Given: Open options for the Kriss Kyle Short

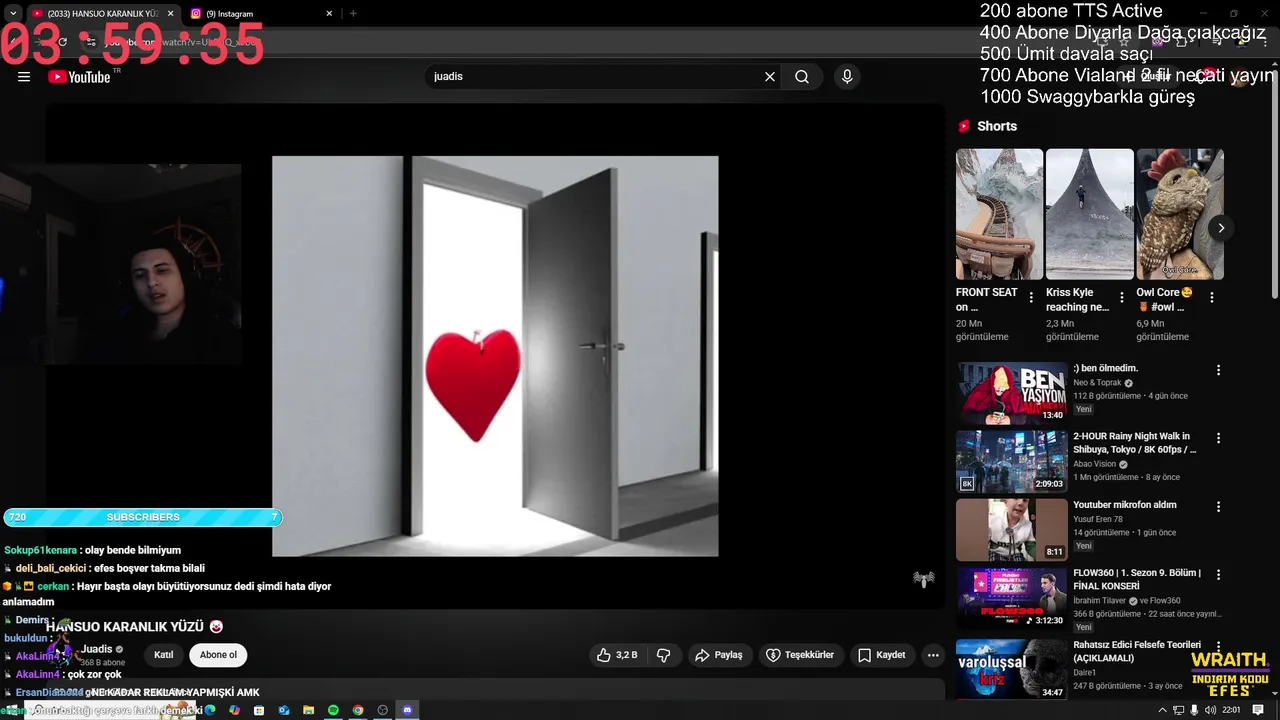Looking at the screenshot, I should point(1121,298).
